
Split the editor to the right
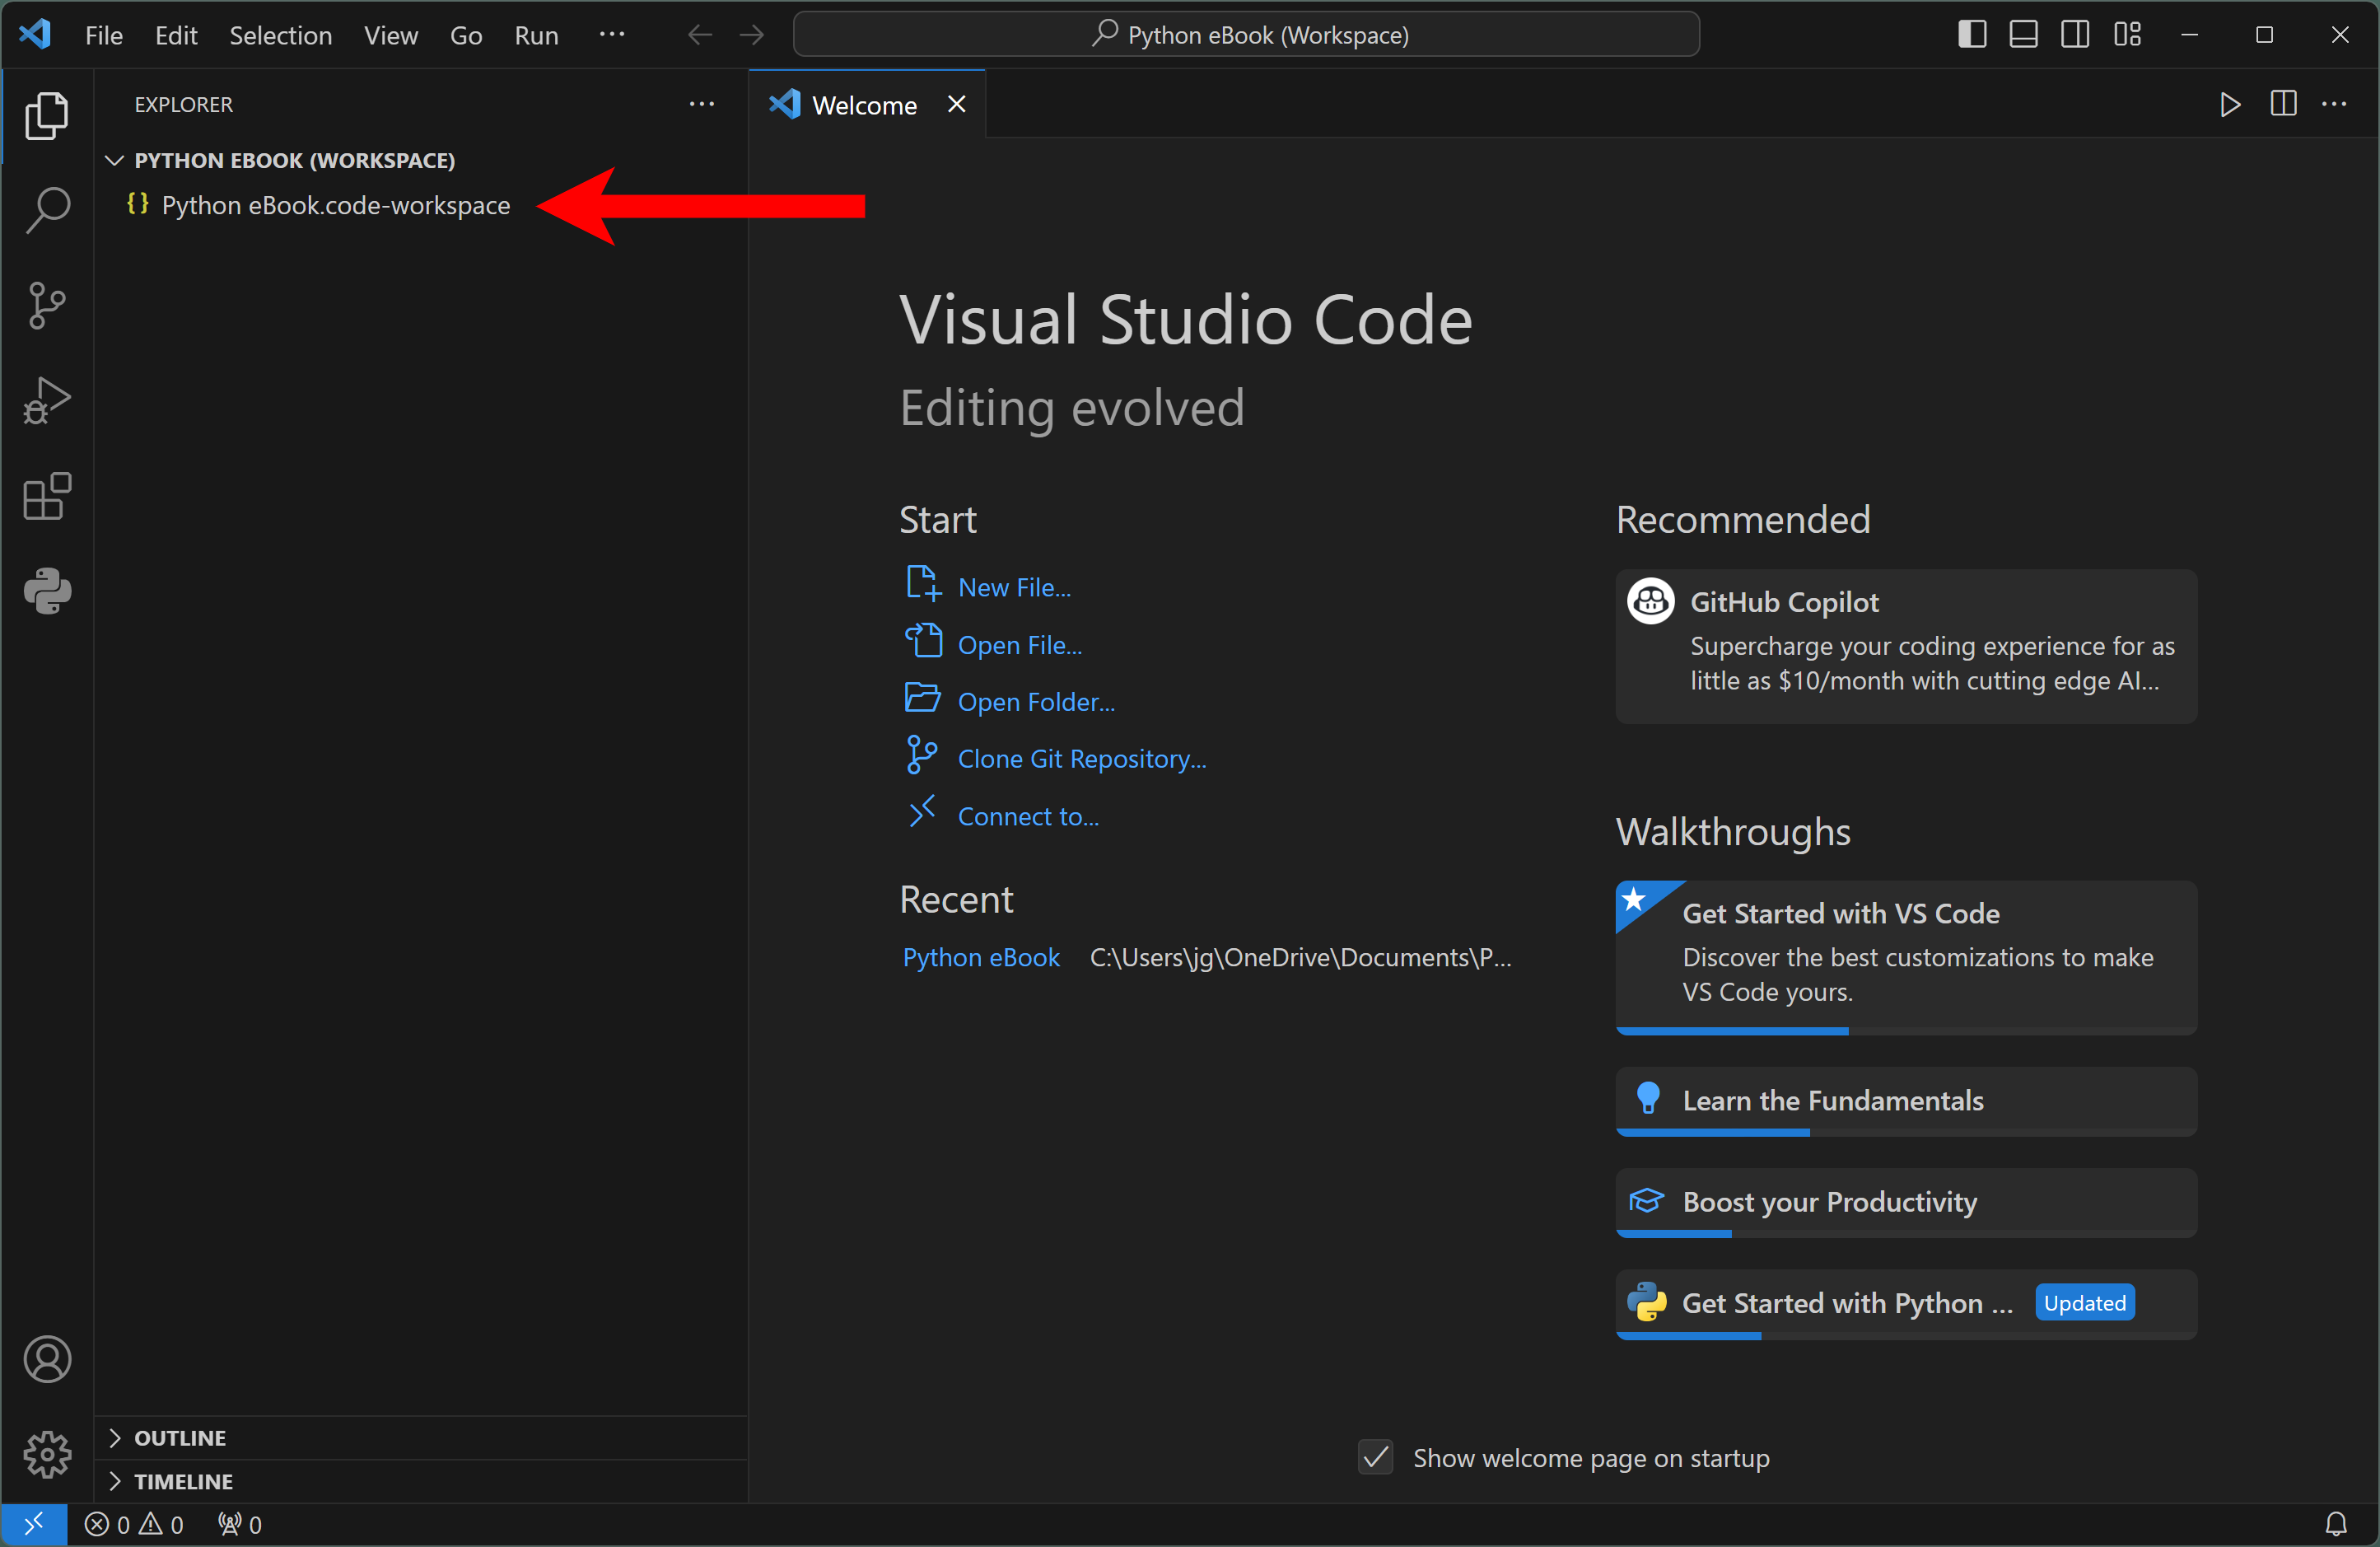[2283, 104]
